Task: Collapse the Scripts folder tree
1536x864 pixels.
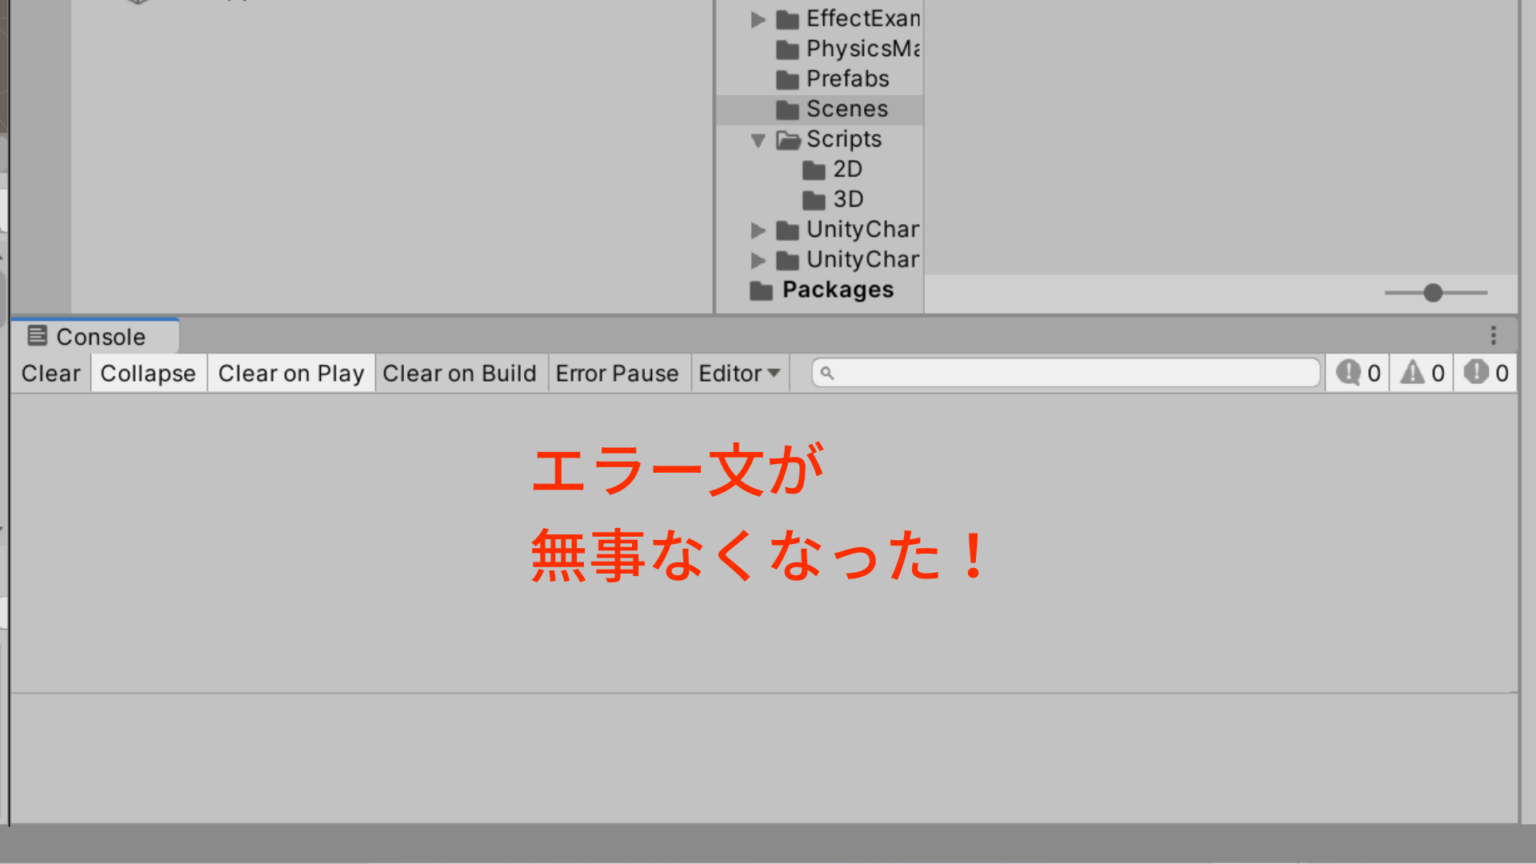Action: click(x=758, y=140)
